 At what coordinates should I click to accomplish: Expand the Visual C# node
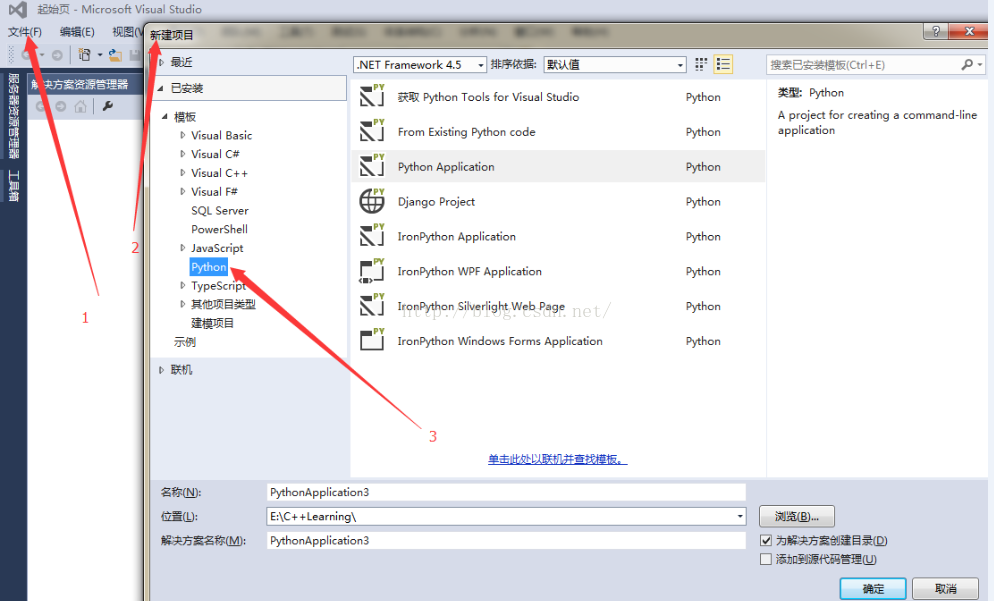coord(183,154)
